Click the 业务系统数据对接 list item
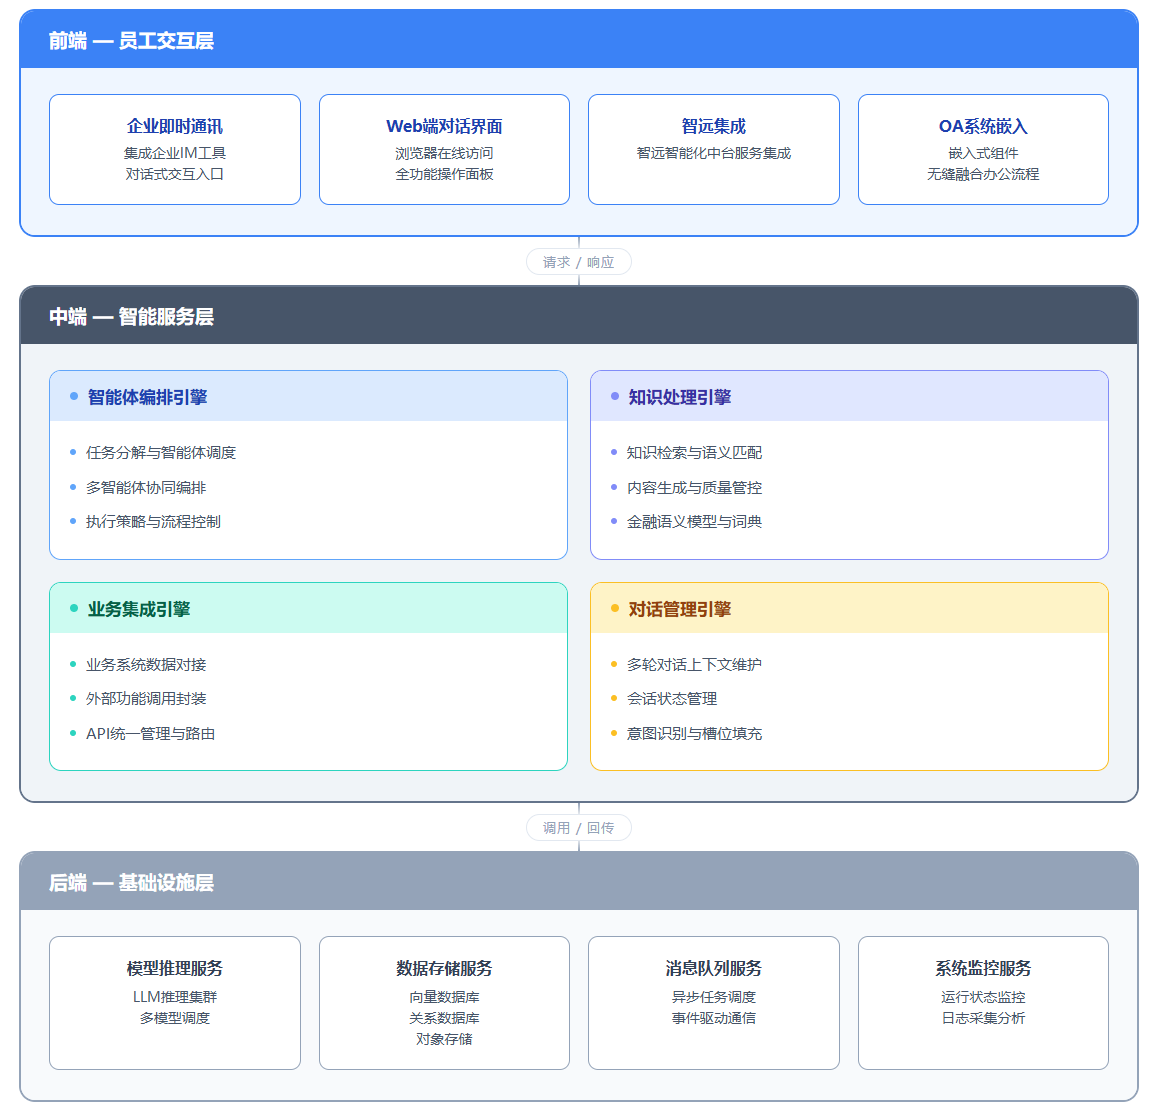 146,665
